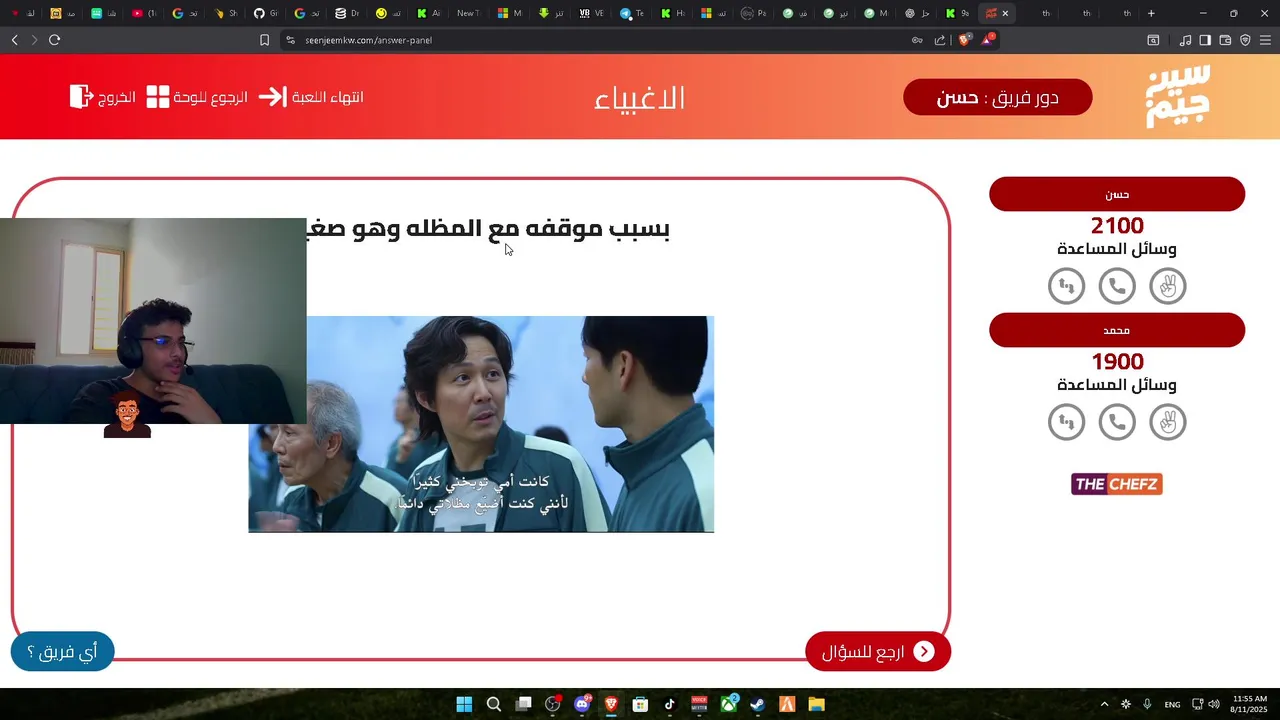Click محمد team's score 1900
The width and height of the screenshot is (1280, 720).
[x=1117, y=362]
